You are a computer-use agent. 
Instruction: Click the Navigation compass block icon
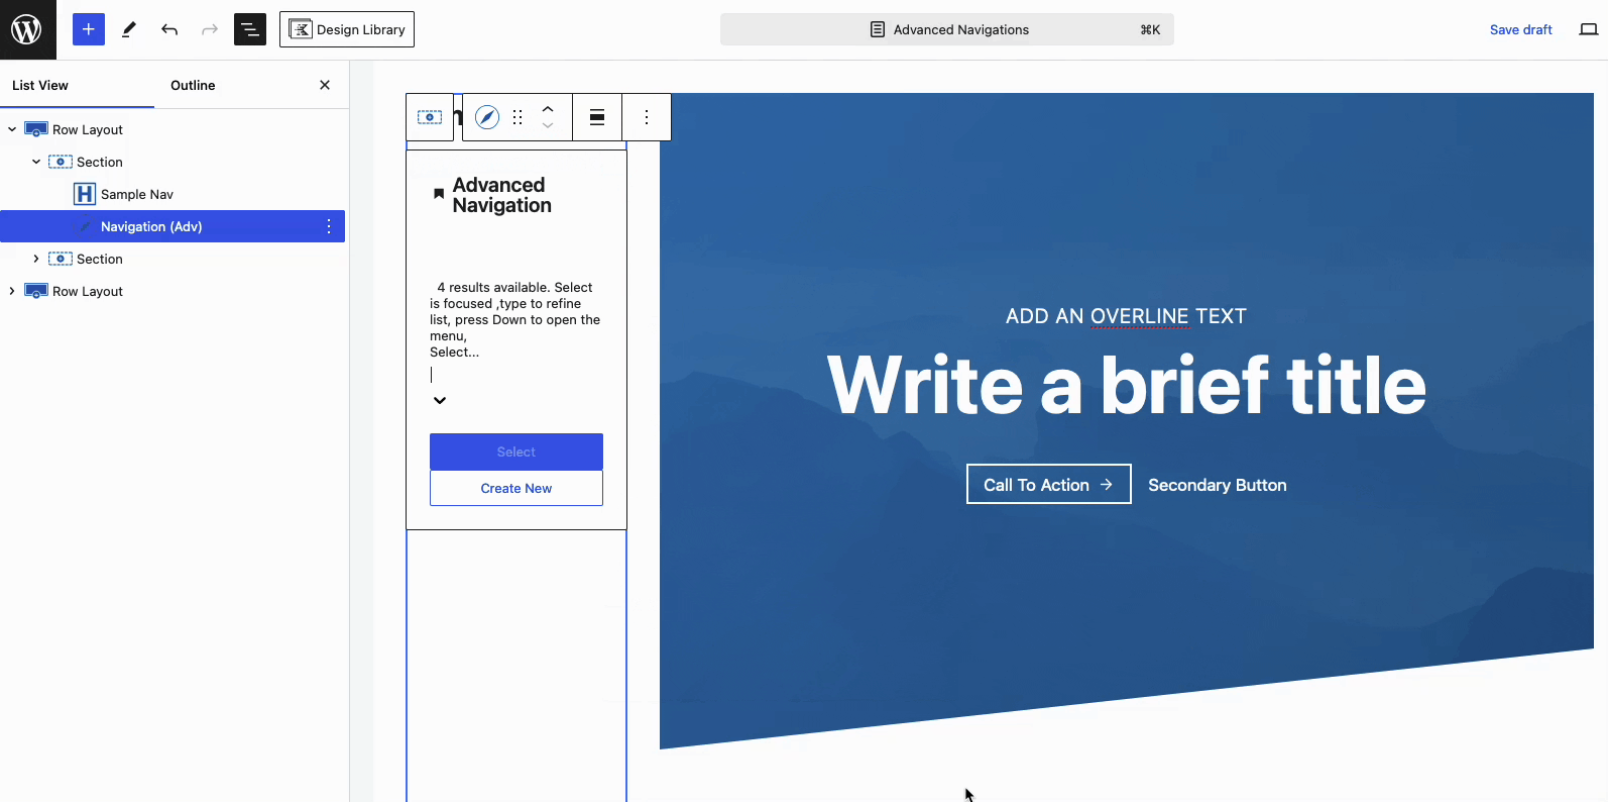[487, 118]
